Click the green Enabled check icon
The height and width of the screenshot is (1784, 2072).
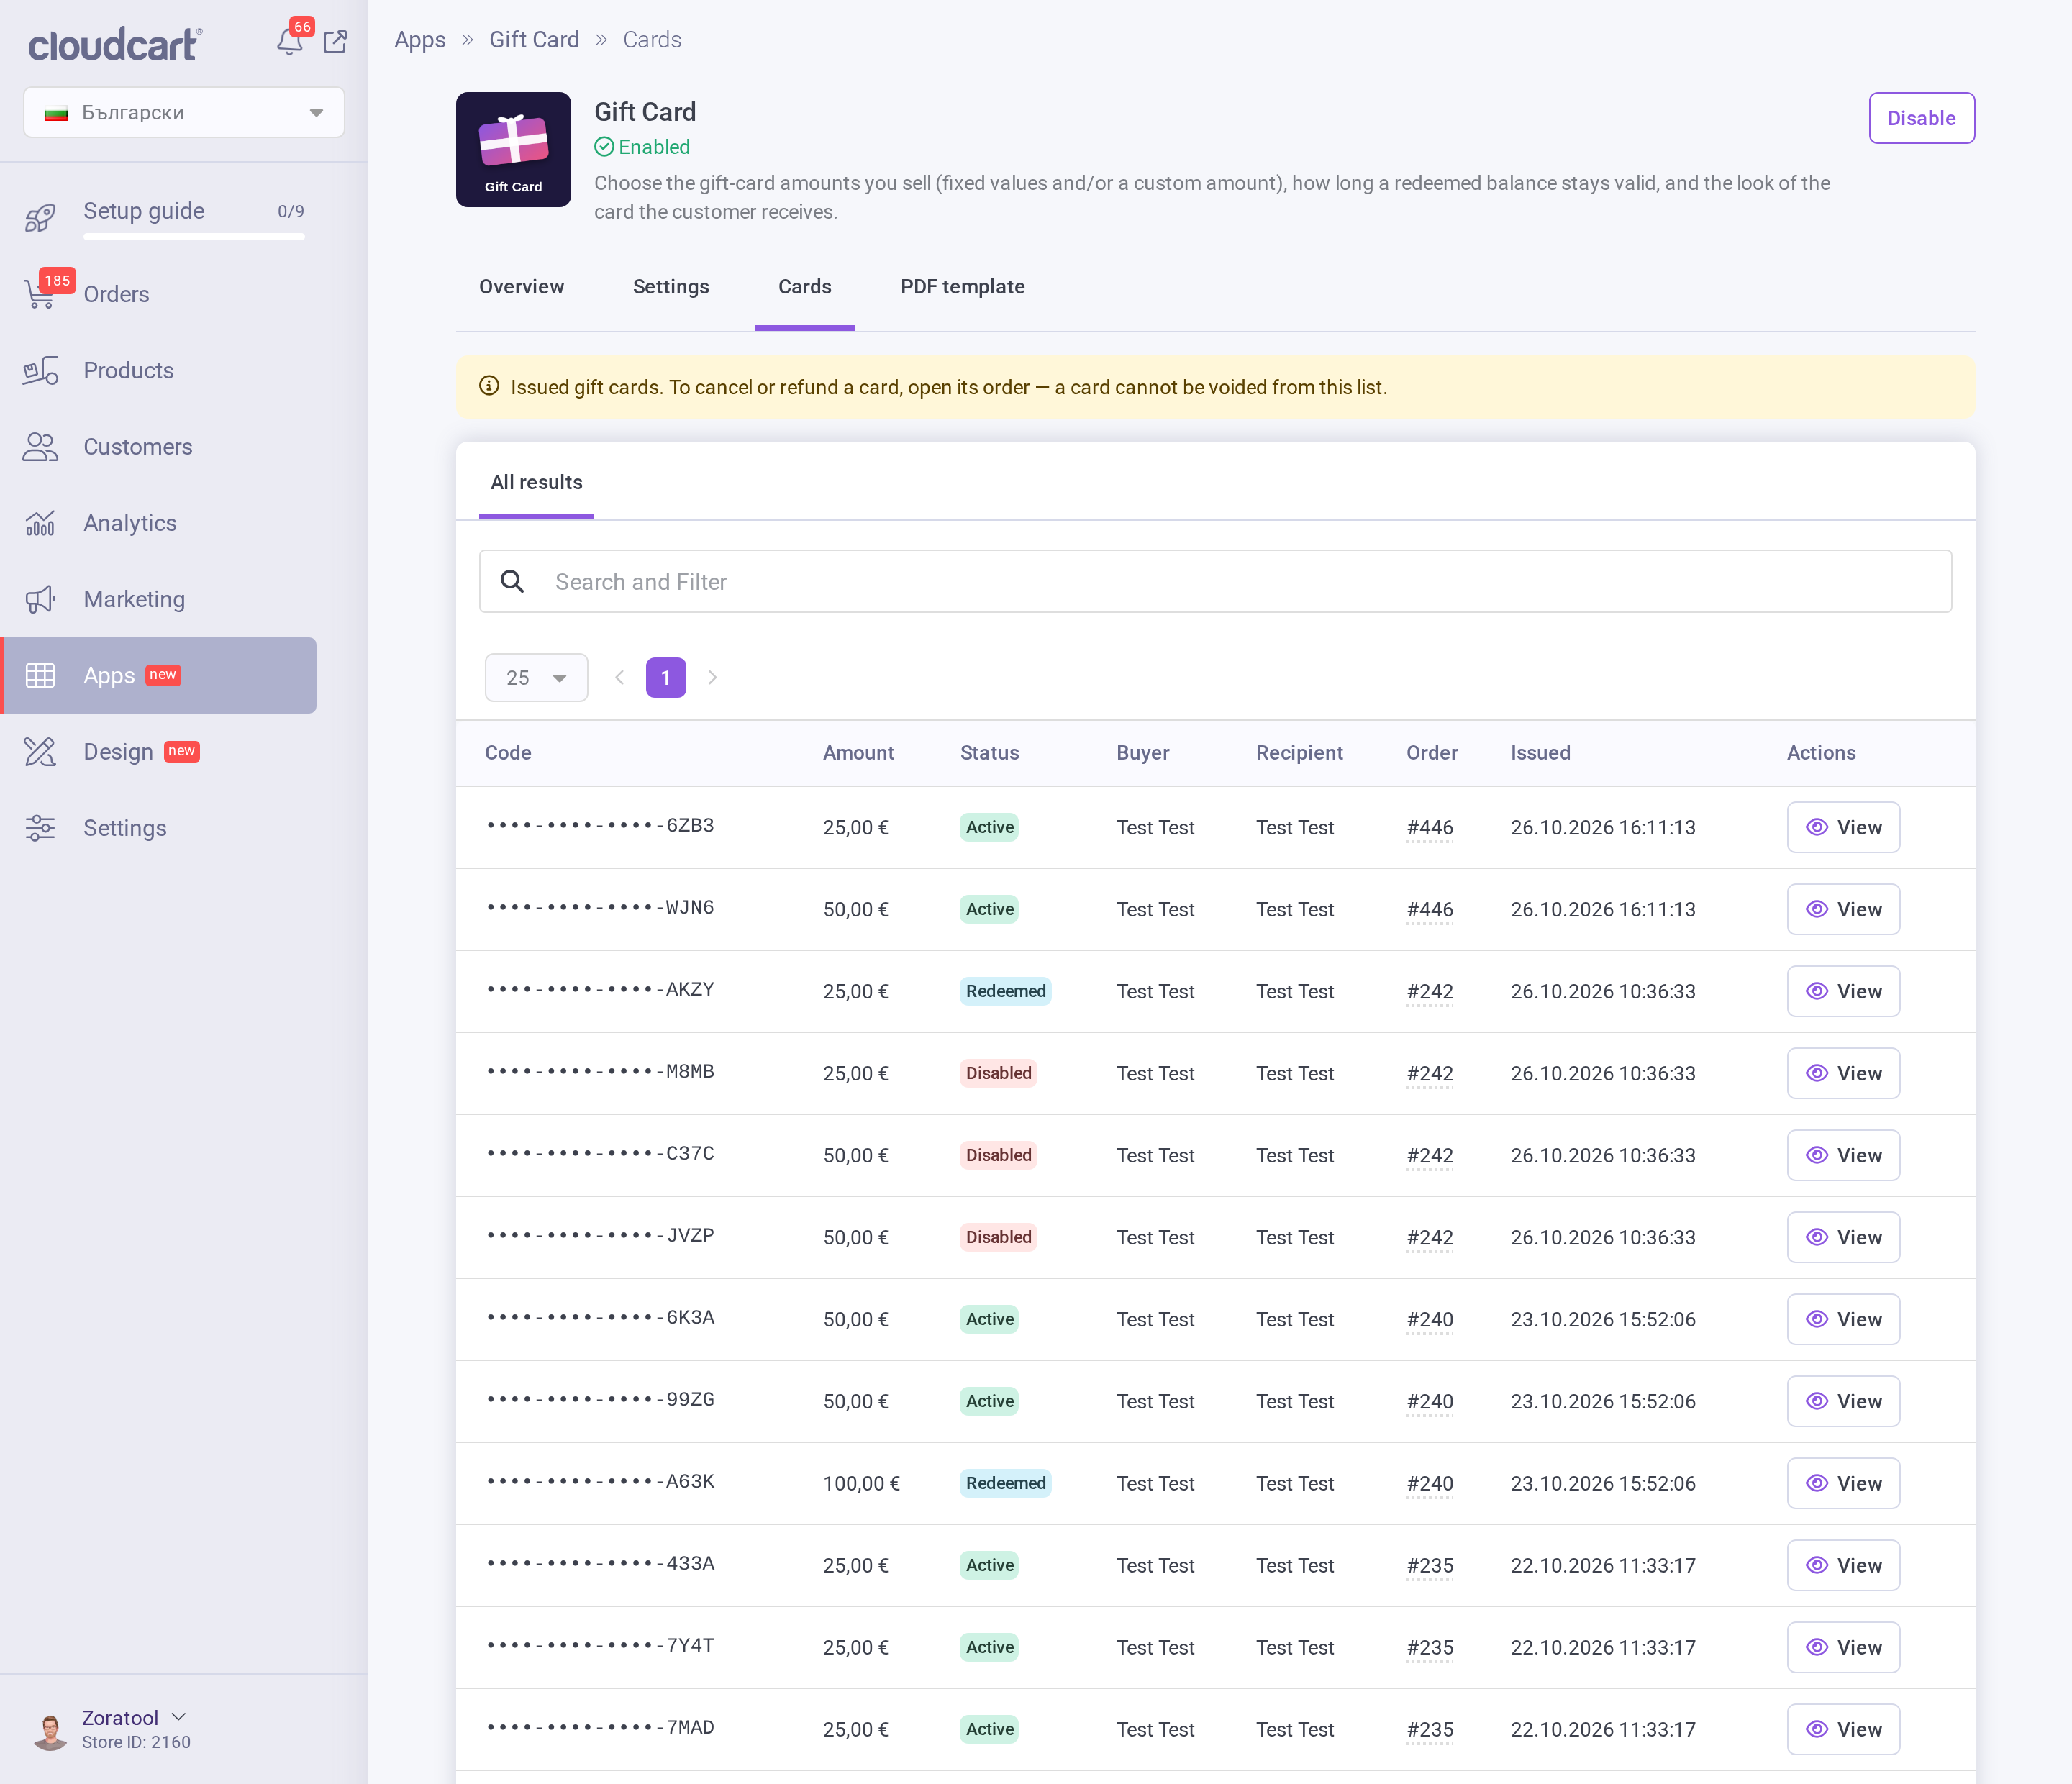coord(604,147)
